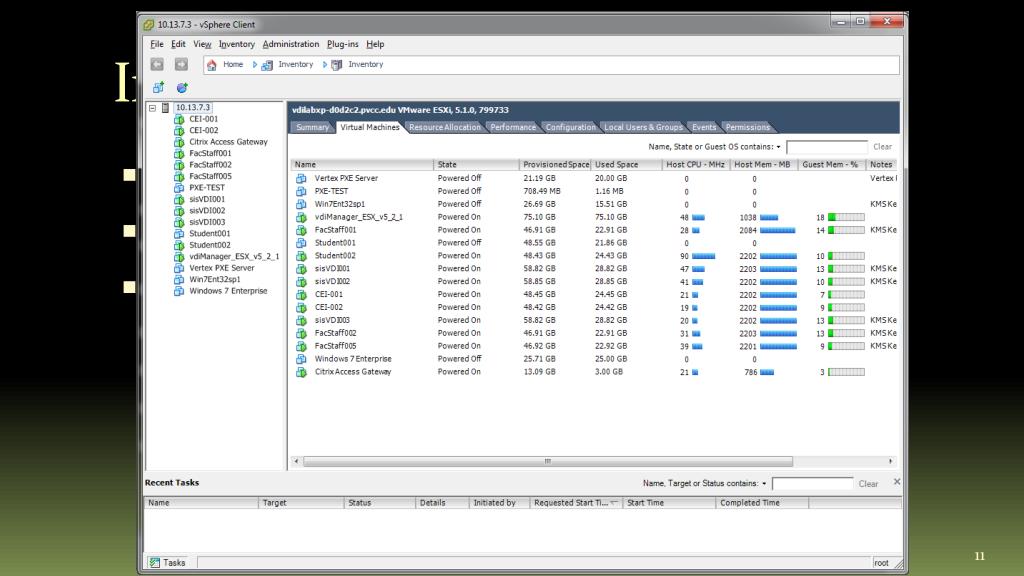
Task: Open the Inventory menu
Action: point(236,44)
